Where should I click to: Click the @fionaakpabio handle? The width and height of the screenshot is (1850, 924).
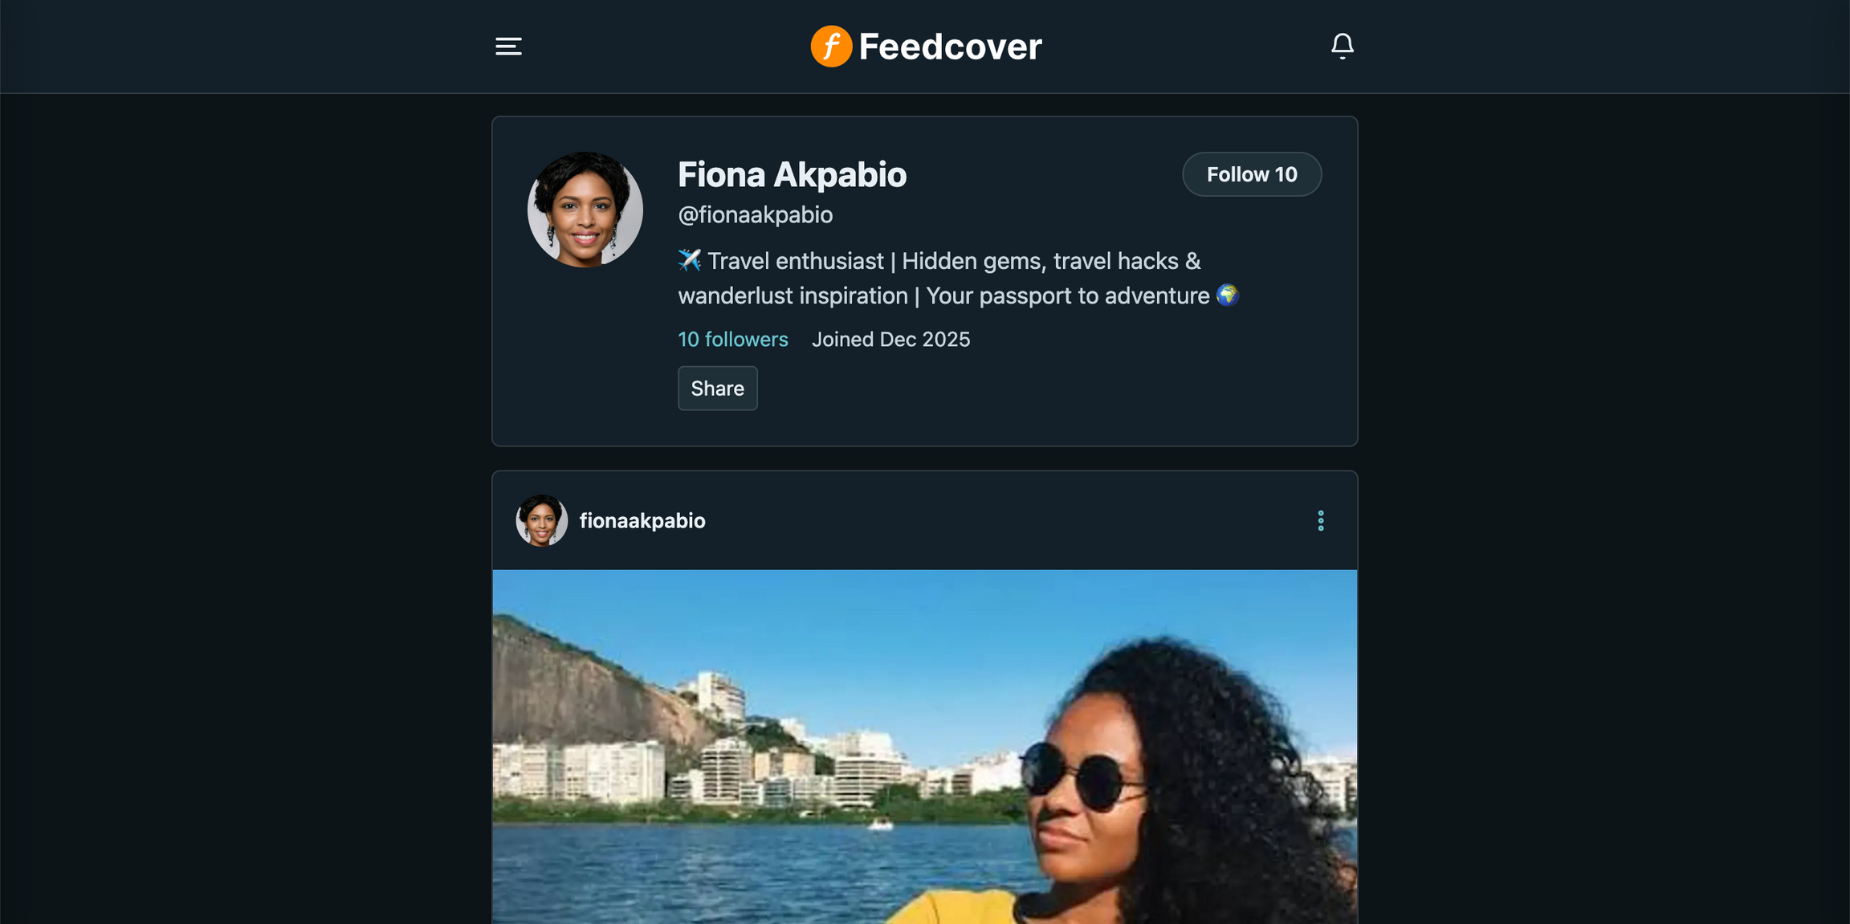(x=755, y=215)
